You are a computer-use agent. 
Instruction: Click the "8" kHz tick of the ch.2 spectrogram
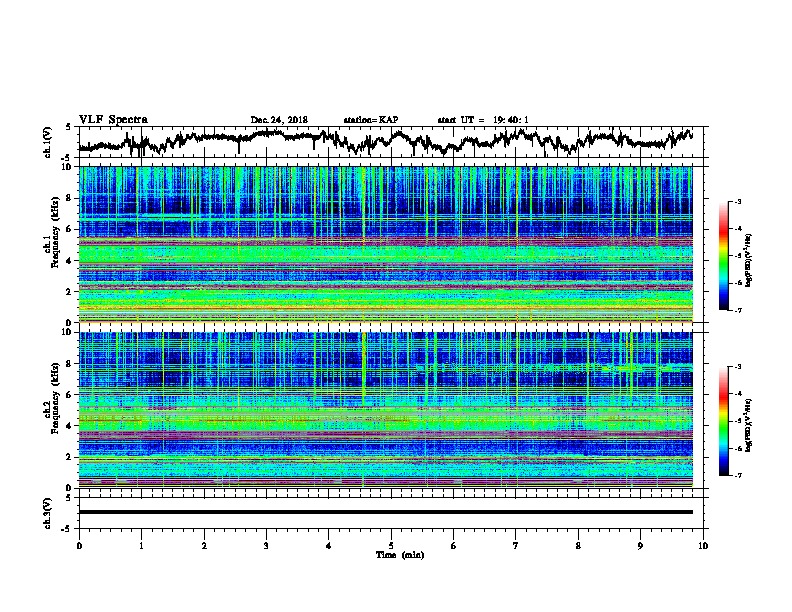point(70,363)
